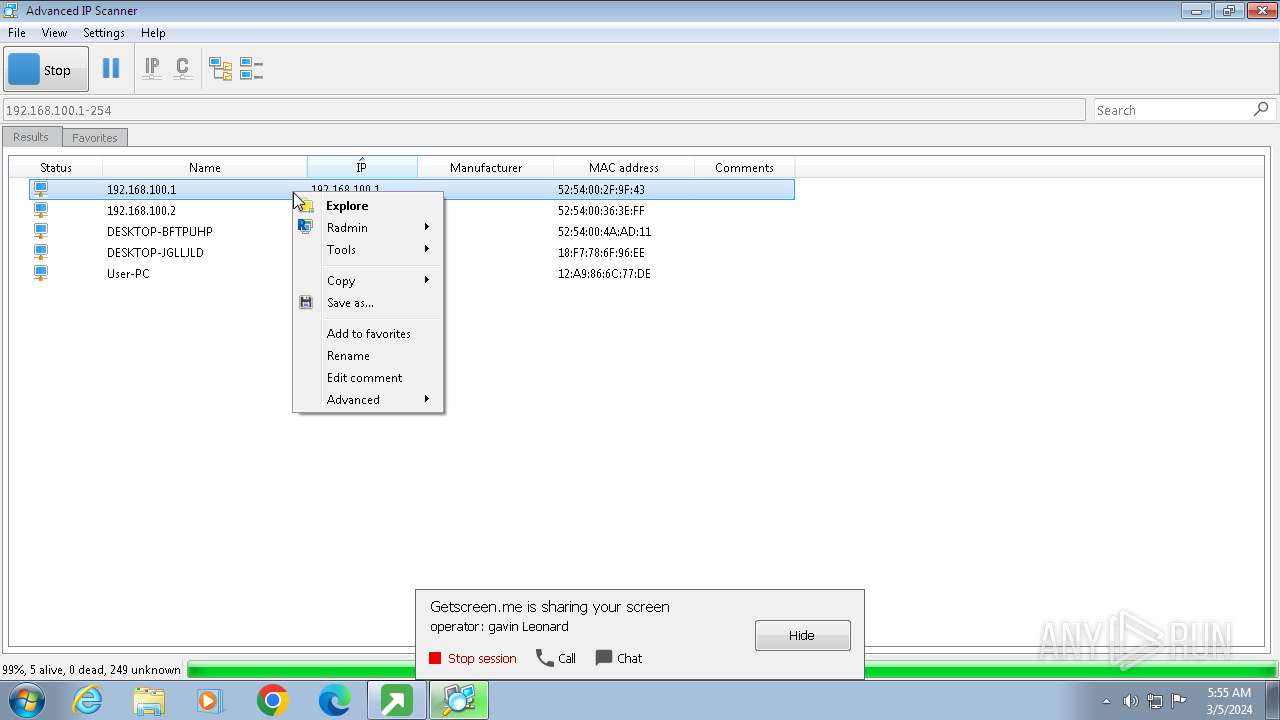Open File Explorer from the taskbar
1280x720 pixels.
point(149,701)
